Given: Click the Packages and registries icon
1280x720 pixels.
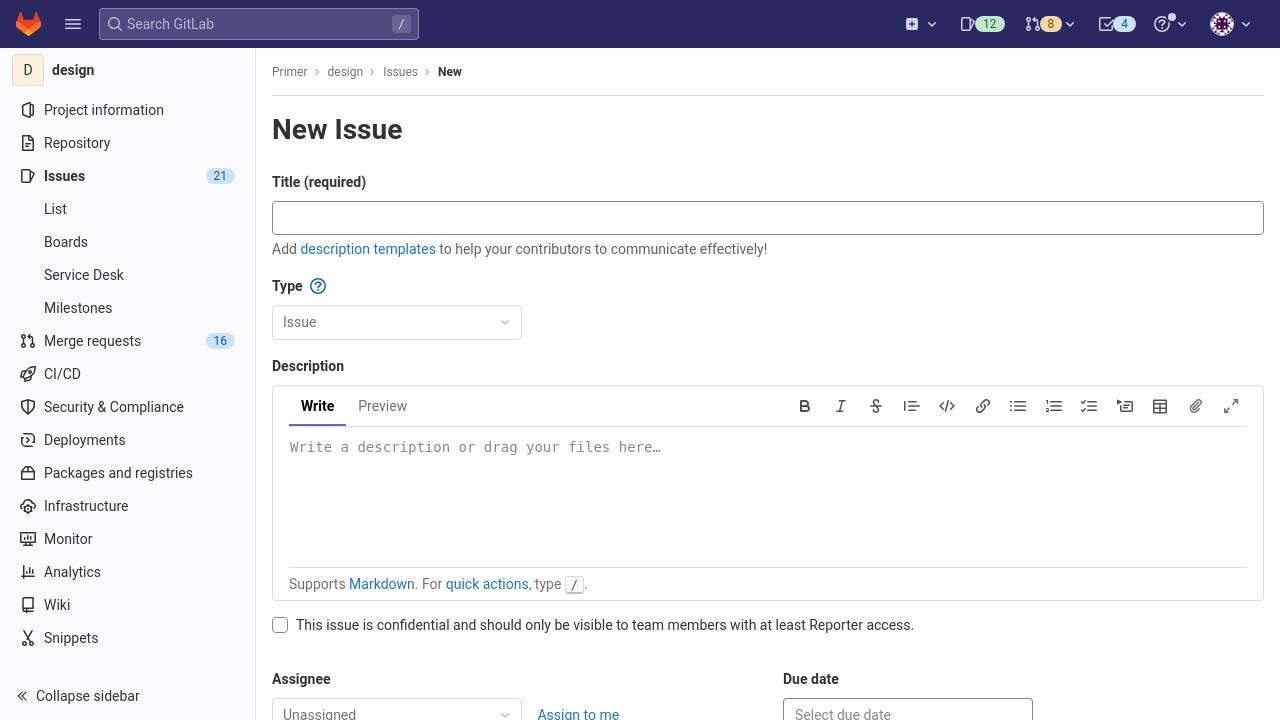Looking at the screenshot, I should click(28, 473).
